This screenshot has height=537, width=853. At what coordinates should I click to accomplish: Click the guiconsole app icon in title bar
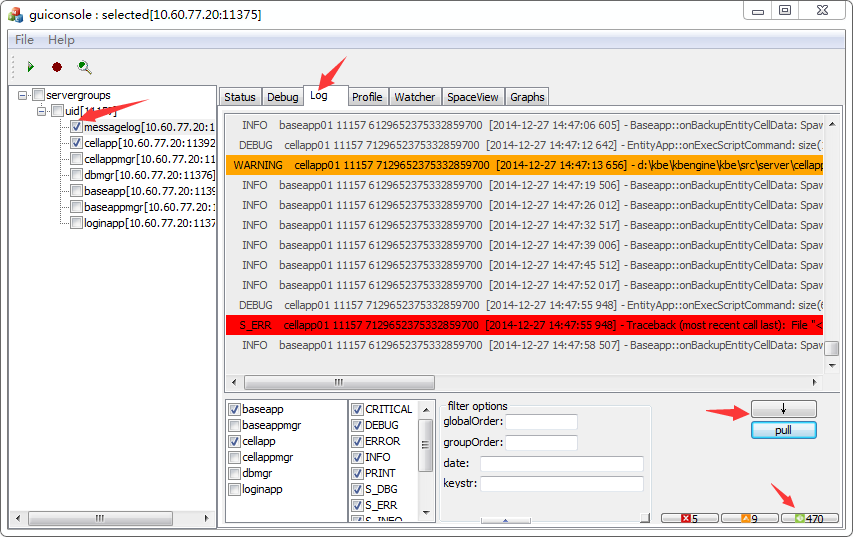[x=16, y=10]
